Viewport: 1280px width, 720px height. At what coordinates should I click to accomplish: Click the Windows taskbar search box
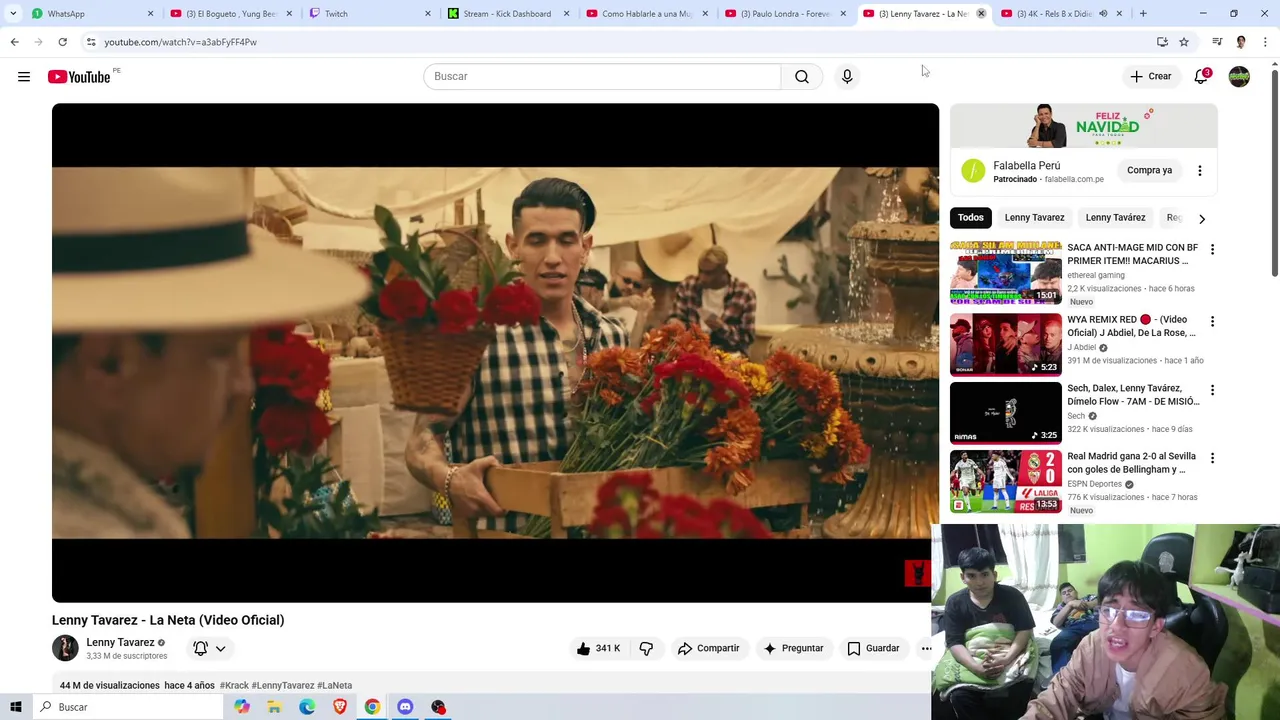(x=127, y=707)
